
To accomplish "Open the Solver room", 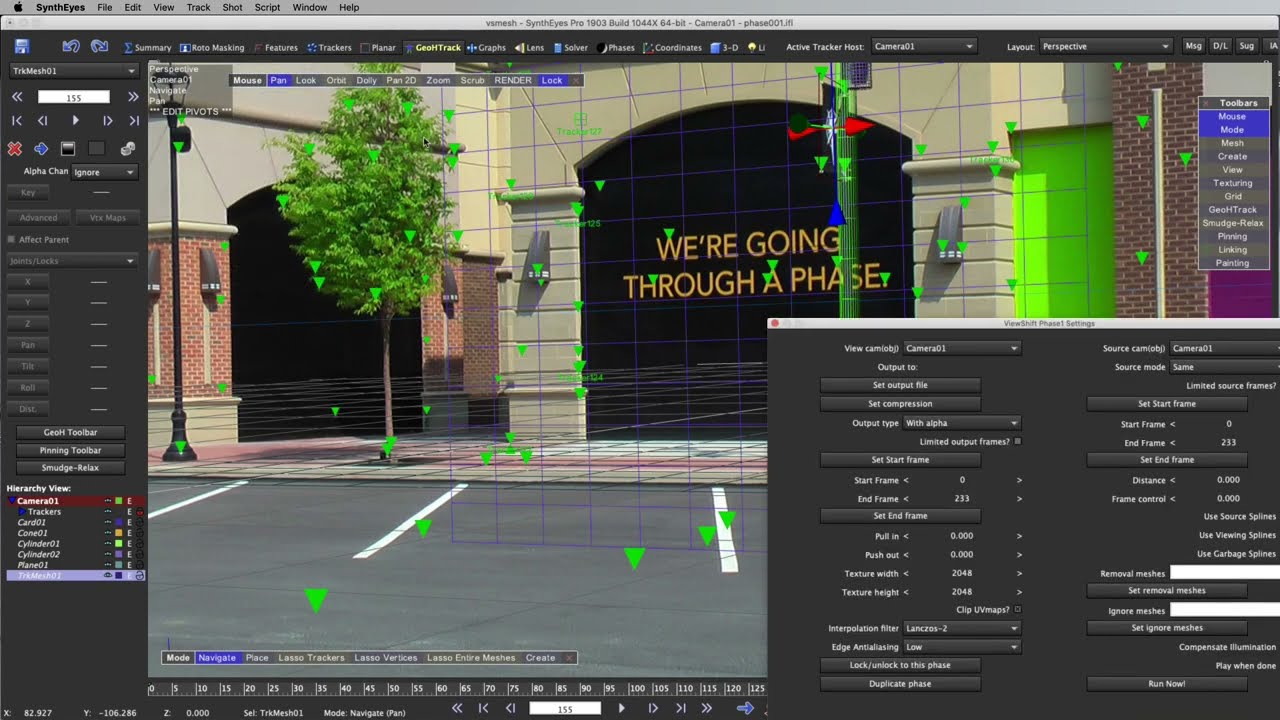I will 570,47.
